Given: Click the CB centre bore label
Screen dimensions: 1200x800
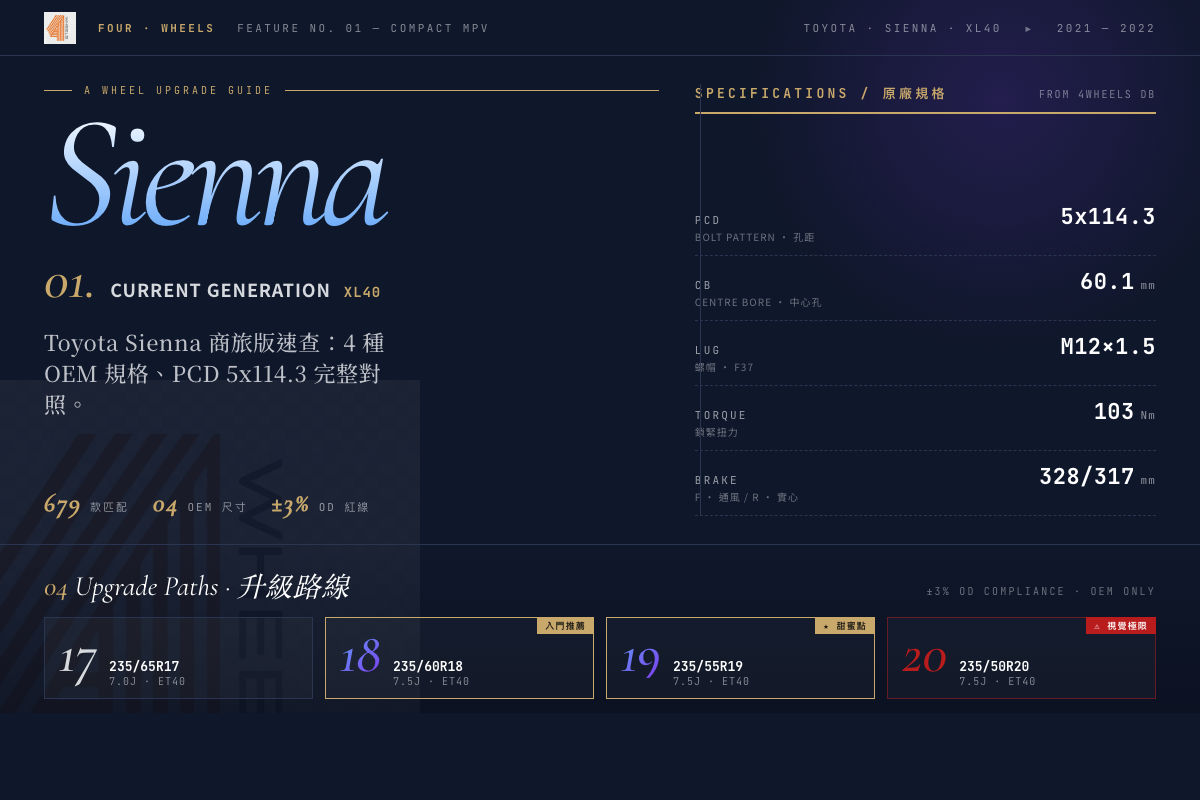Looking at the screenshot, I should coord(758,293).
